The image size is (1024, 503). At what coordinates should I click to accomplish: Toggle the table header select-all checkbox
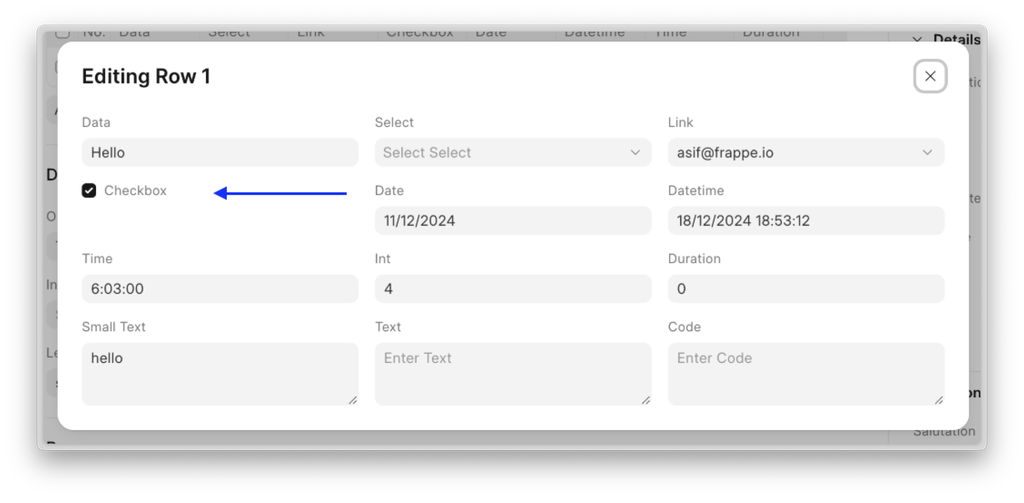pyautogui.click(x=64, y=33)
